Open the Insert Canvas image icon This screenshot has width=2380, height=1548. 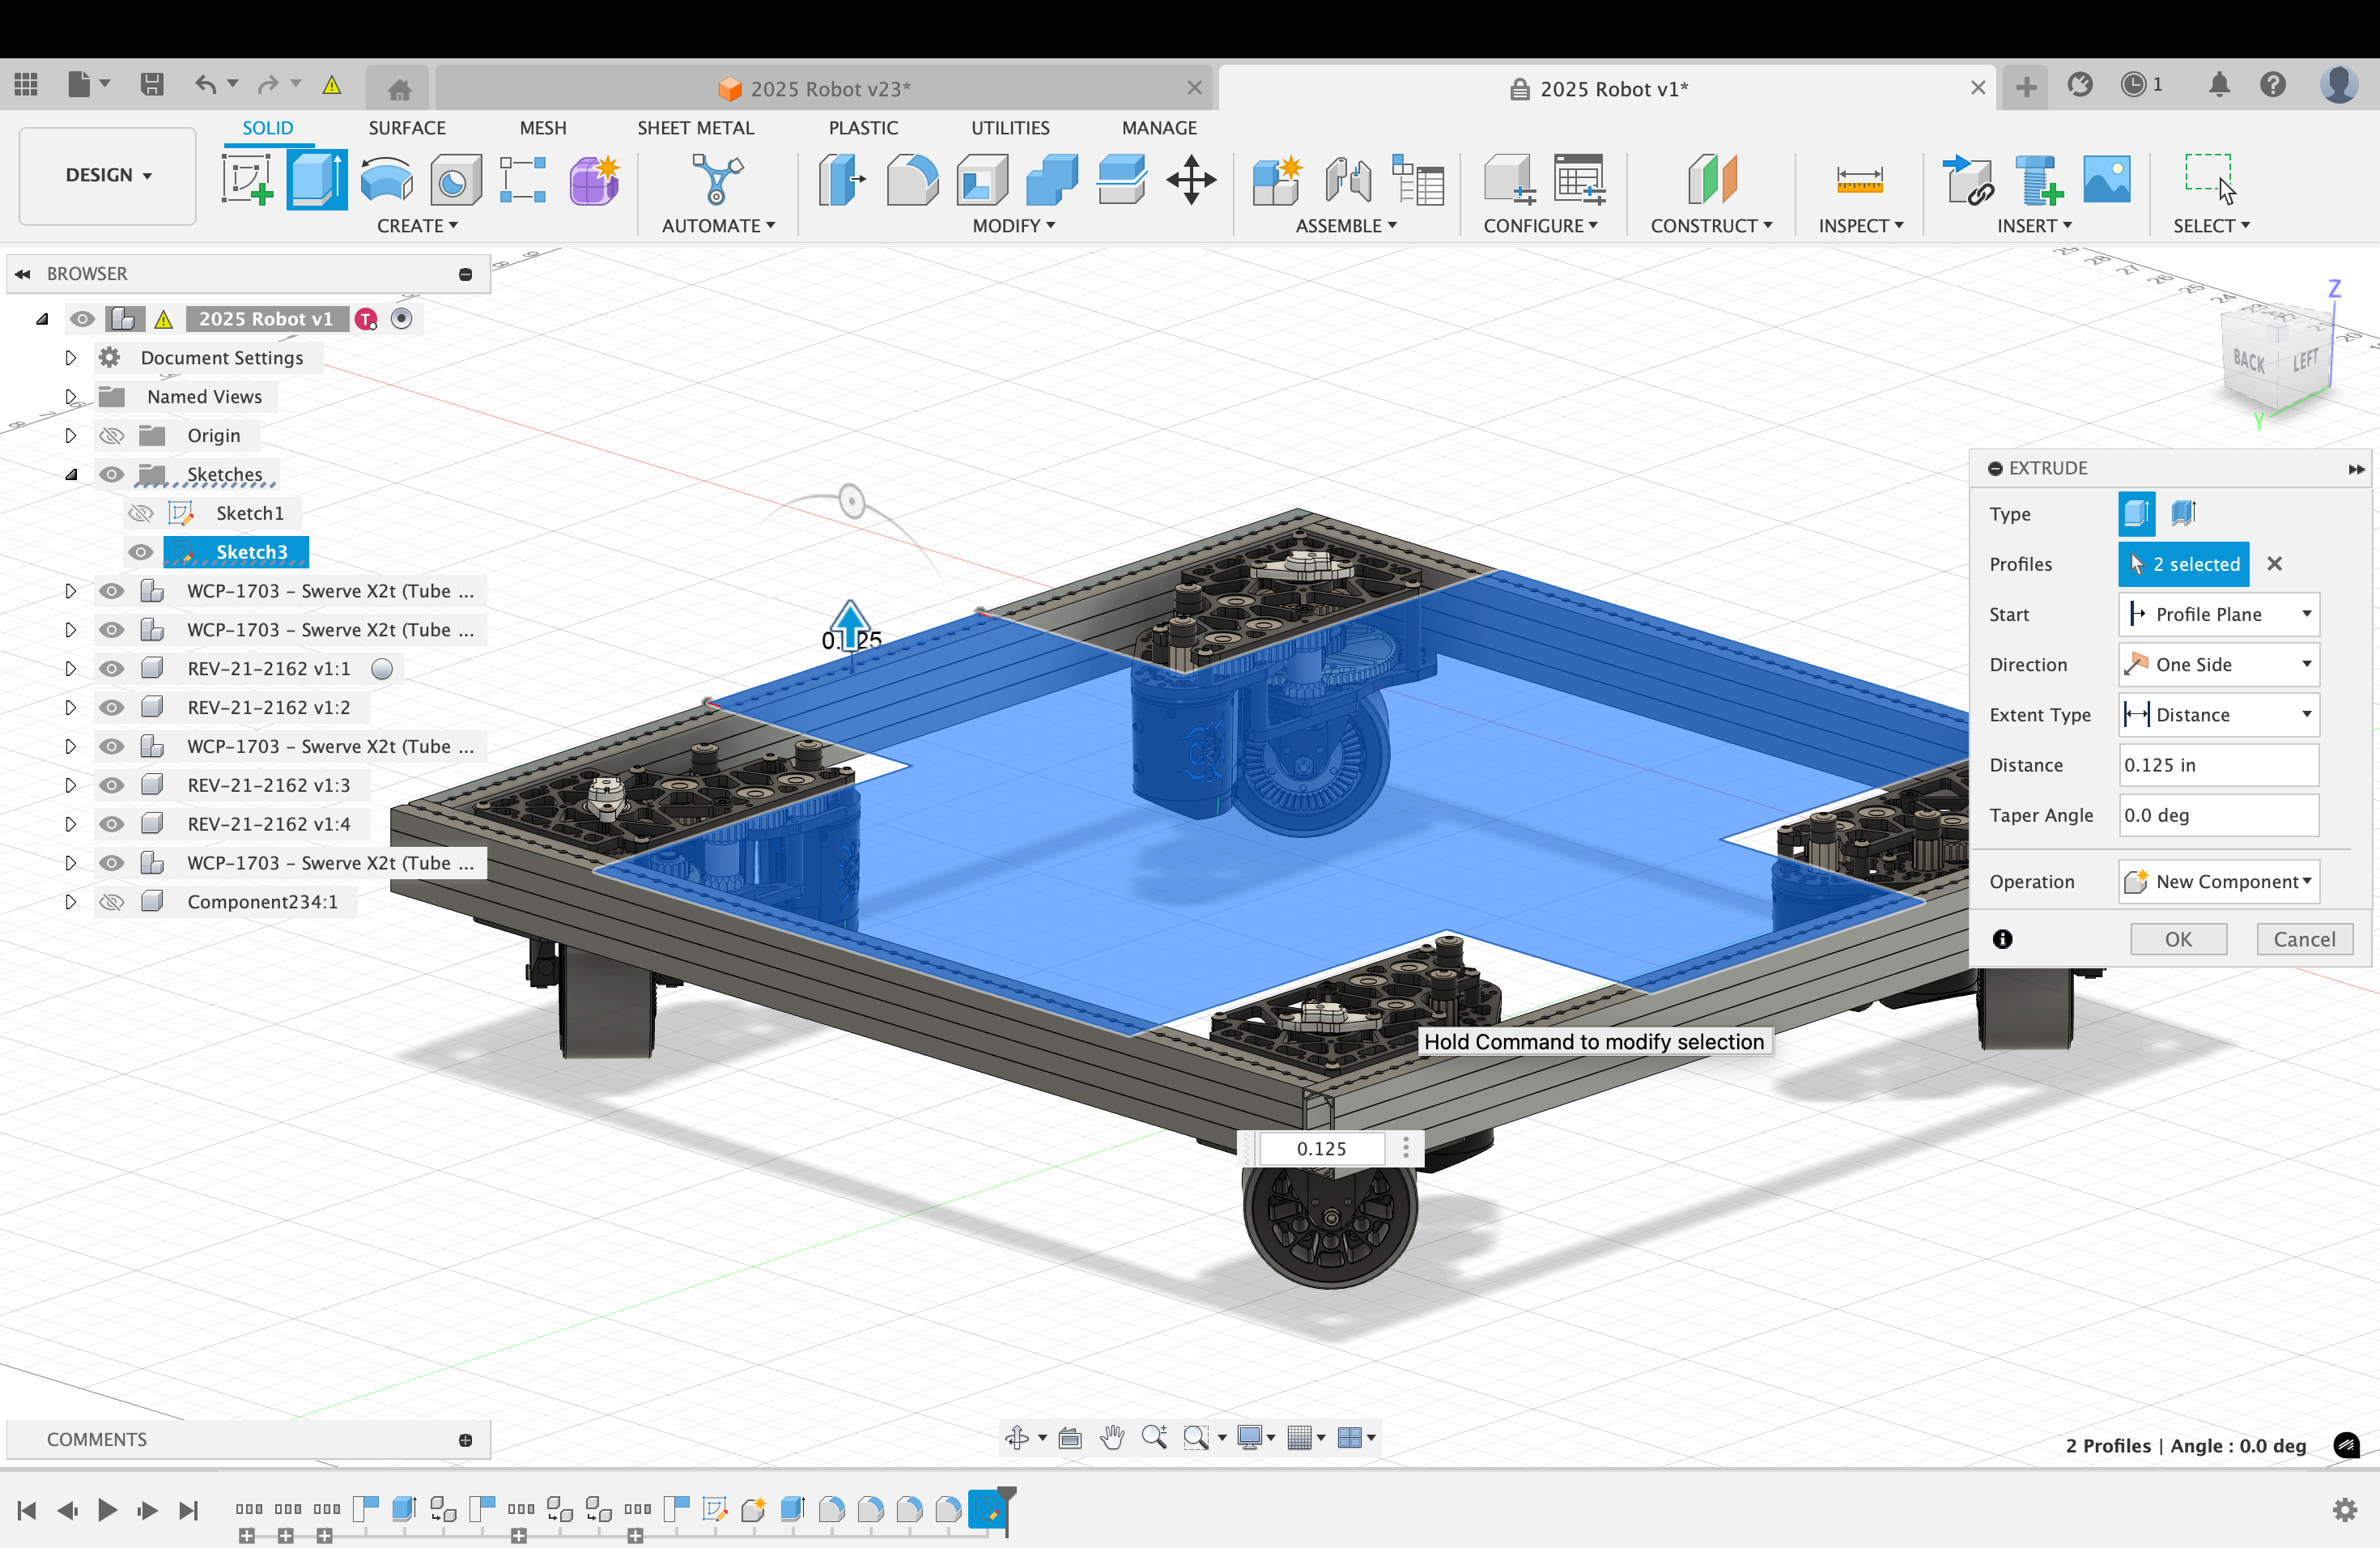click(x=2106, y=180)
